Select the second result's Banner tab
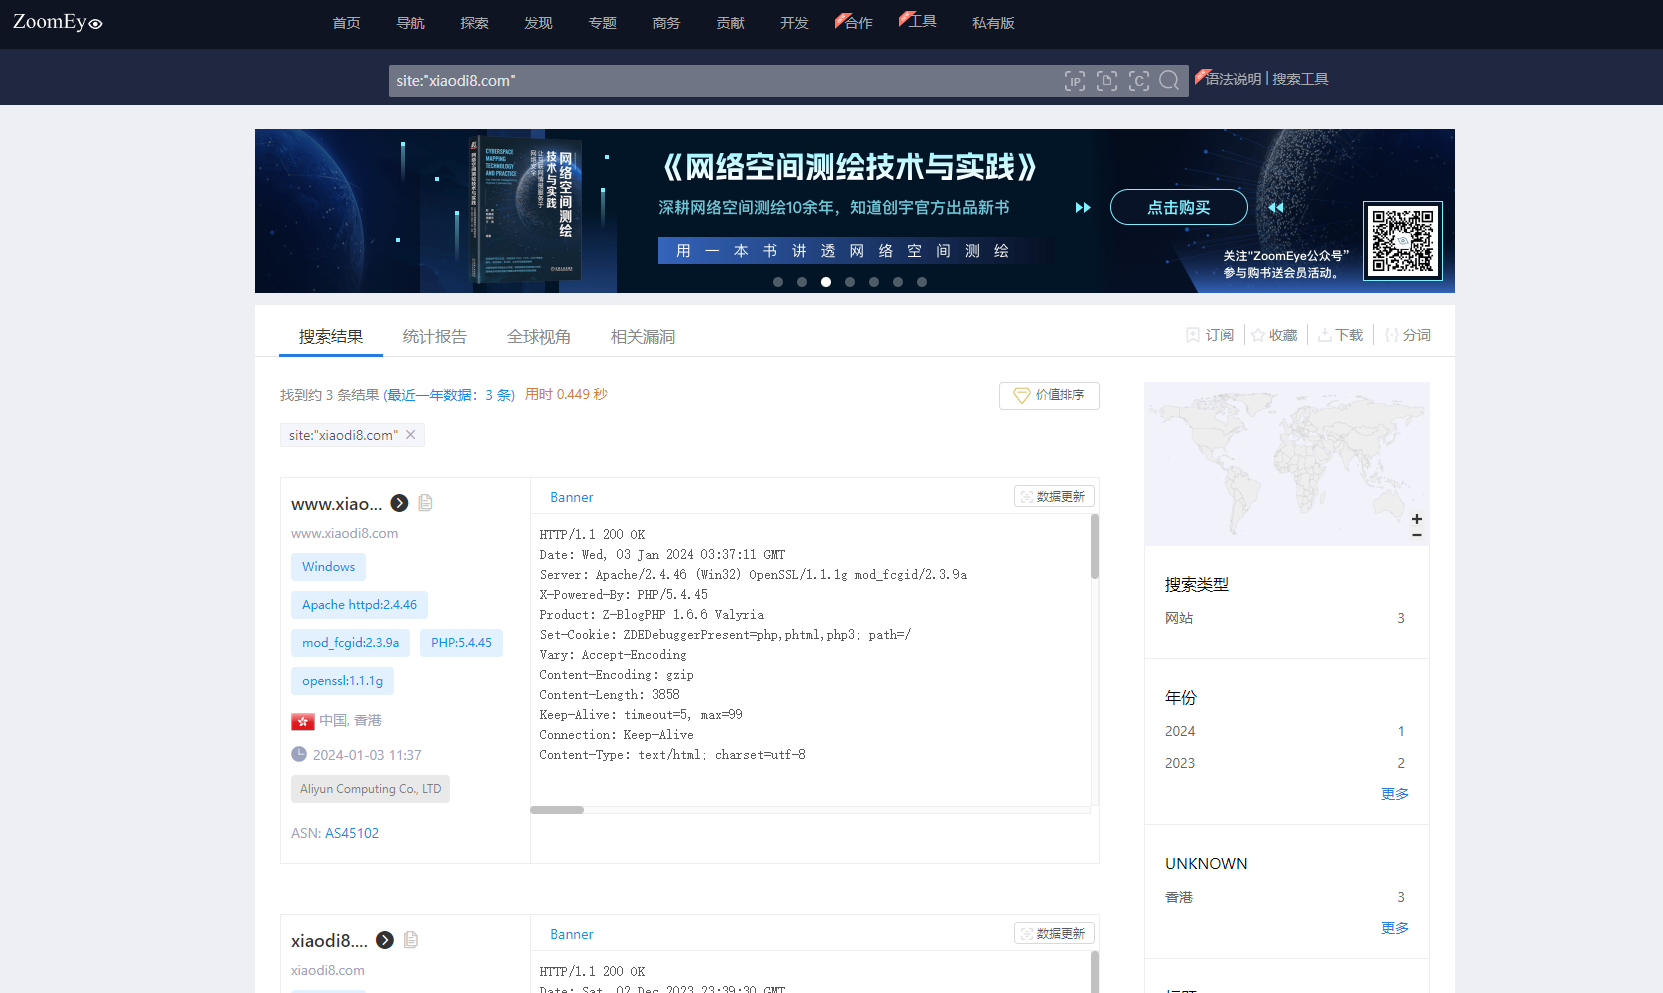Screen dimensions: 1663x993 point(571,934)
